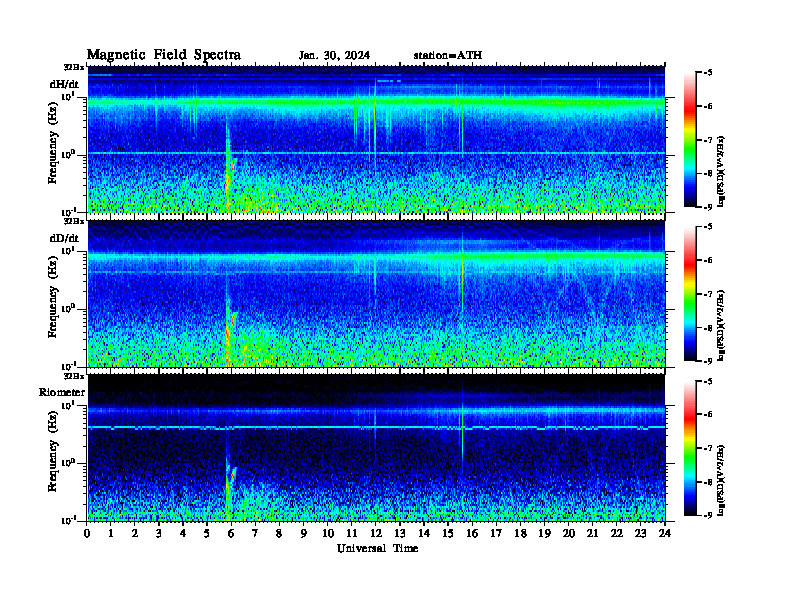Click the "Magnetic Field Spectra" title
This screenshot has width=792, height=612.
click(x=164, y=55)
